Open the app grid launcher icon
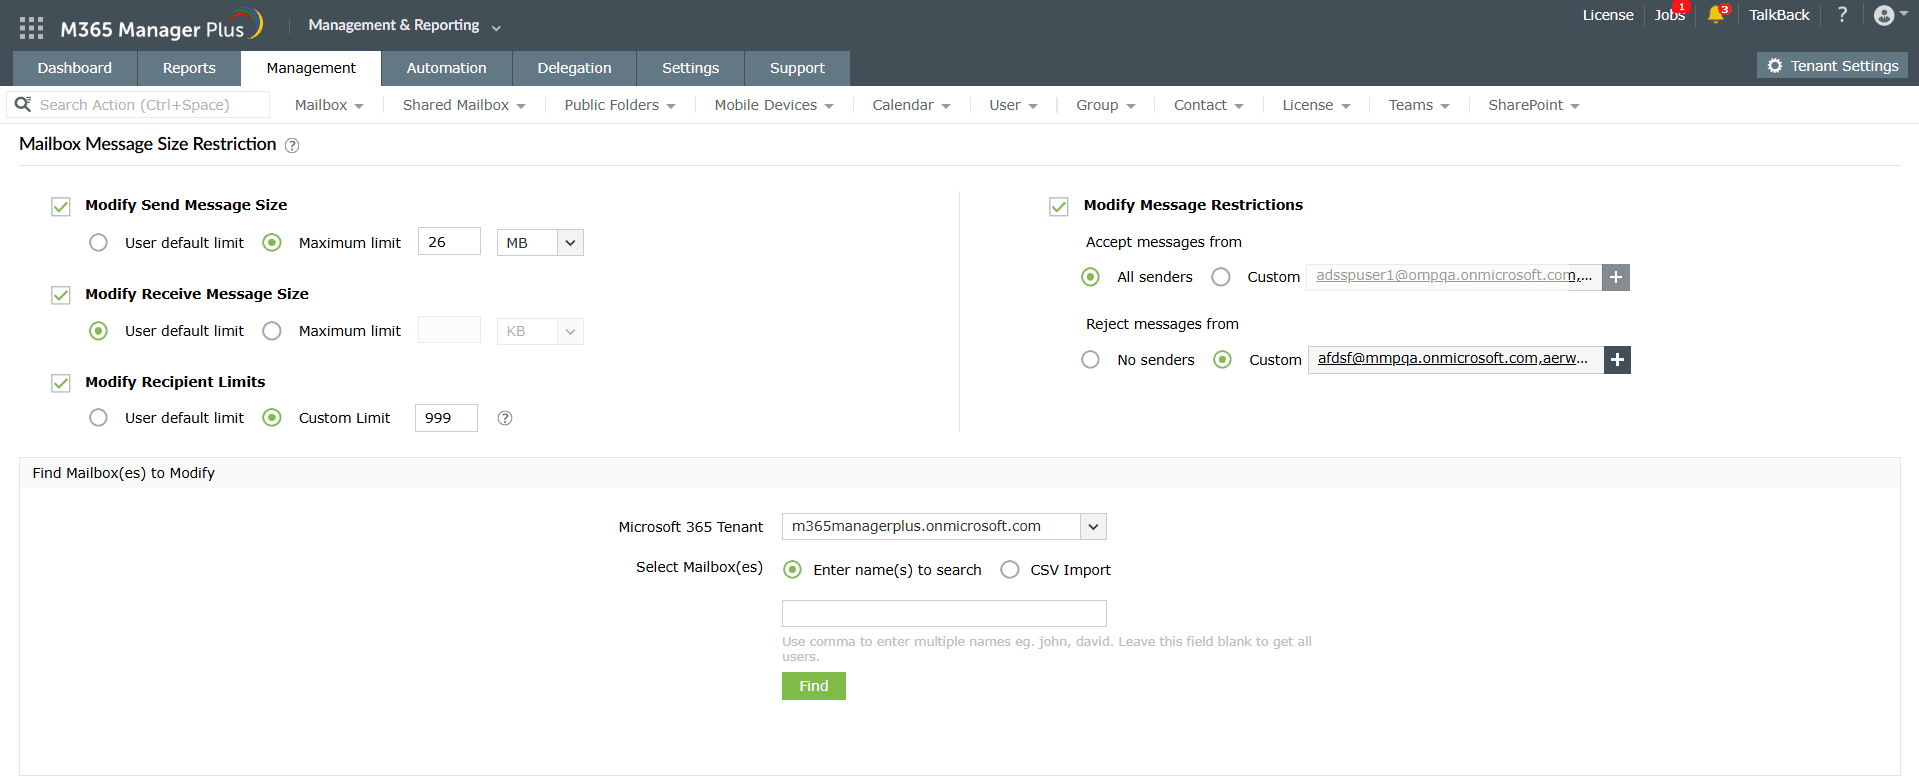The image size is (1919, 780). click(31, 28)
